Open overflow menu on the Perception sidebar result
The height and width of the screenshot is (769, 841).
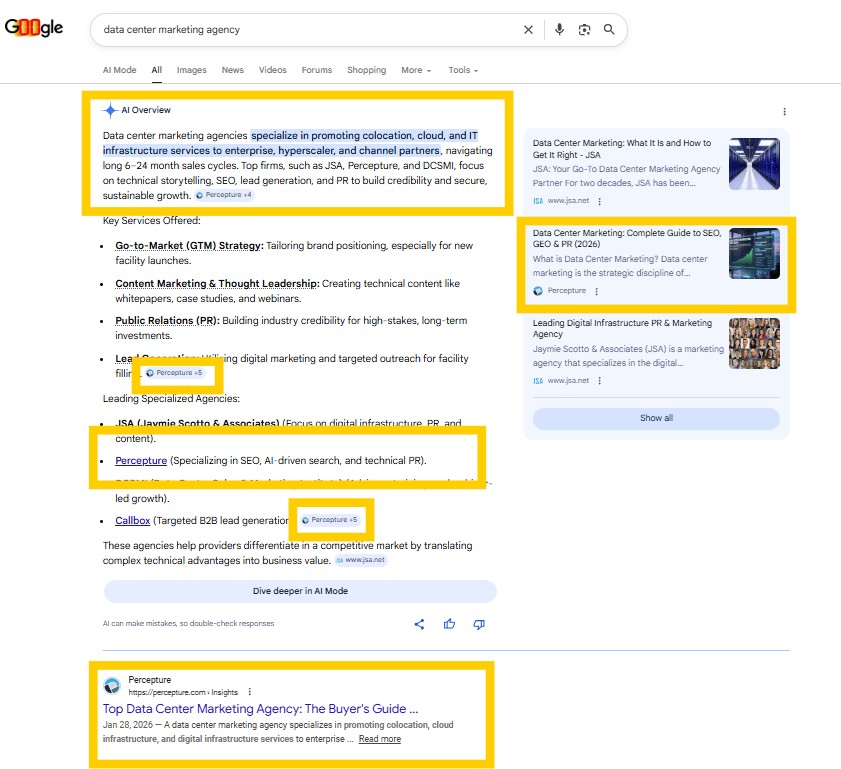pyautogui.click(x=597, y=292)
